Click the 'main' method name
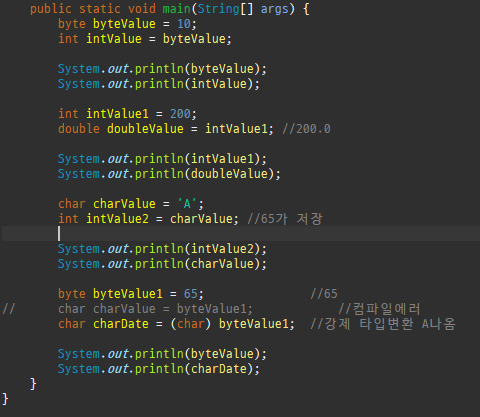480x417 pixels. click(x=177, y=9)
